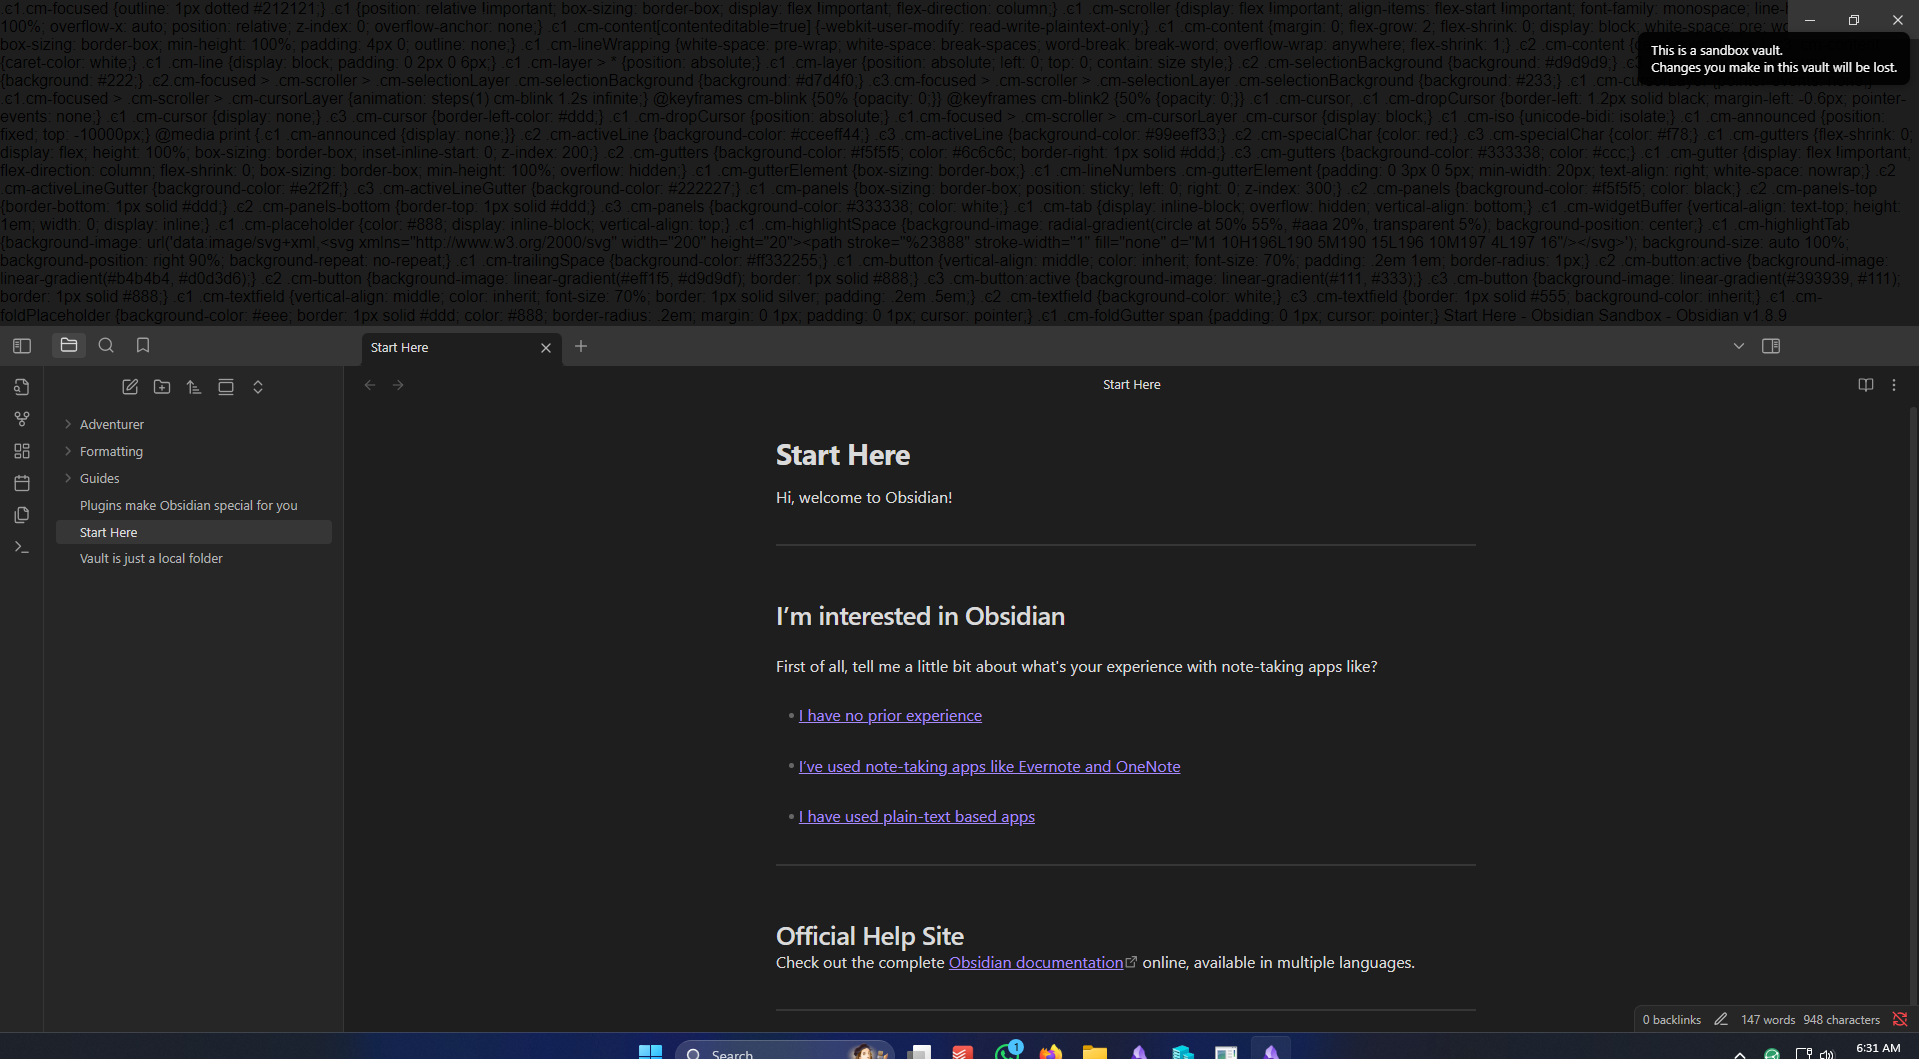The image size is (1919, 1059).
Task: Click the Official Help Site heading
Action: 870,936
